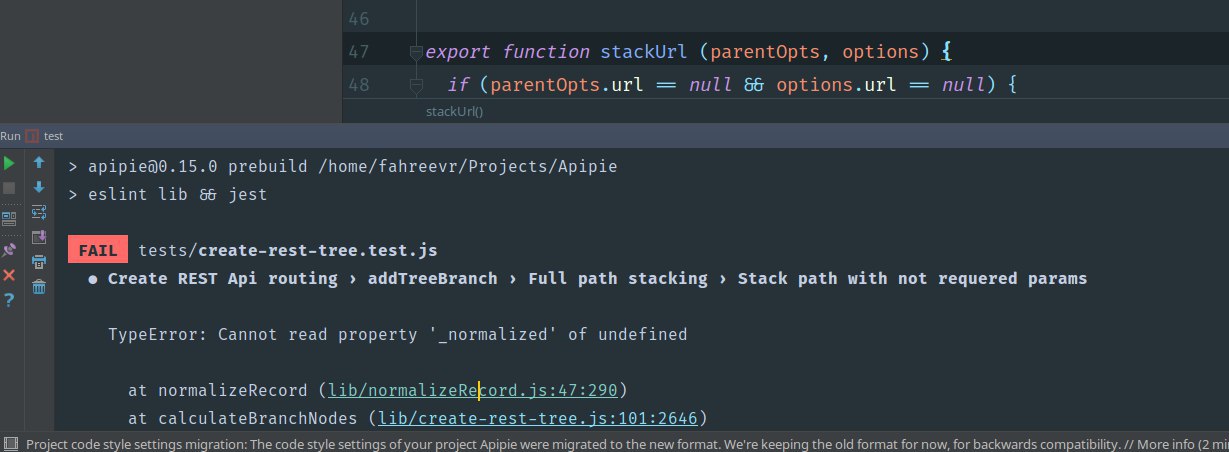Click the scroll to end icon

click(x=39, y=237)
